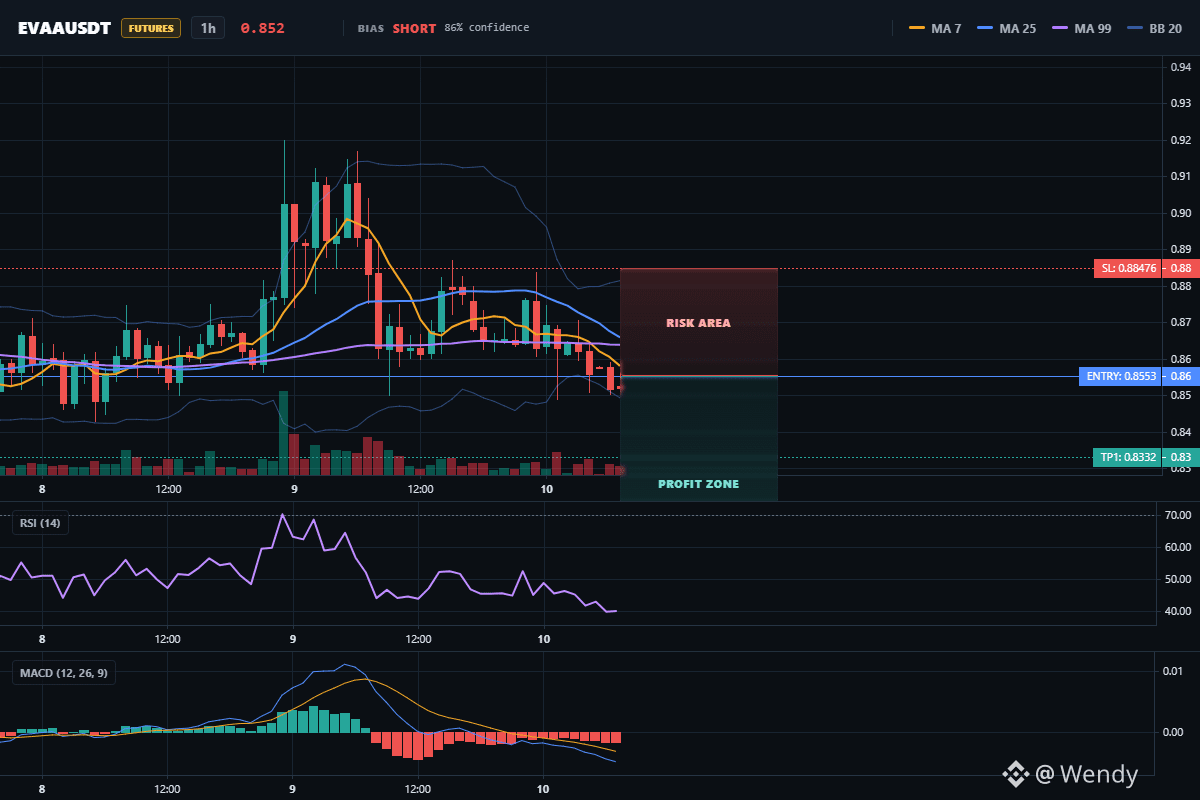Toggle the MA 25 legend entry
The image size is (1200, 800).
coord(1007,28)
